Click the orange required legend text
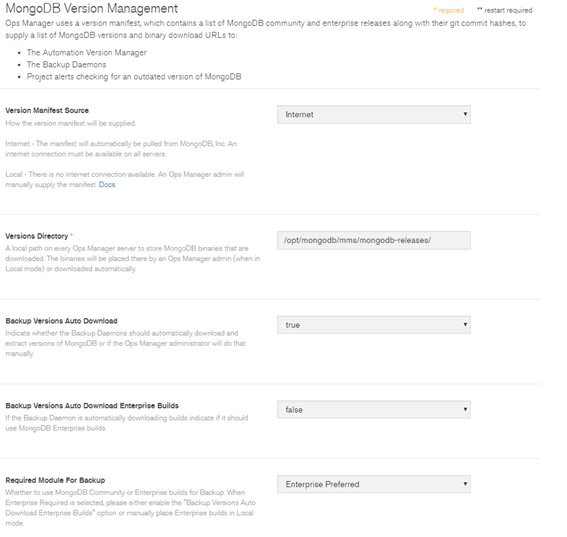 pyautogui.click(x=449, y=10)
